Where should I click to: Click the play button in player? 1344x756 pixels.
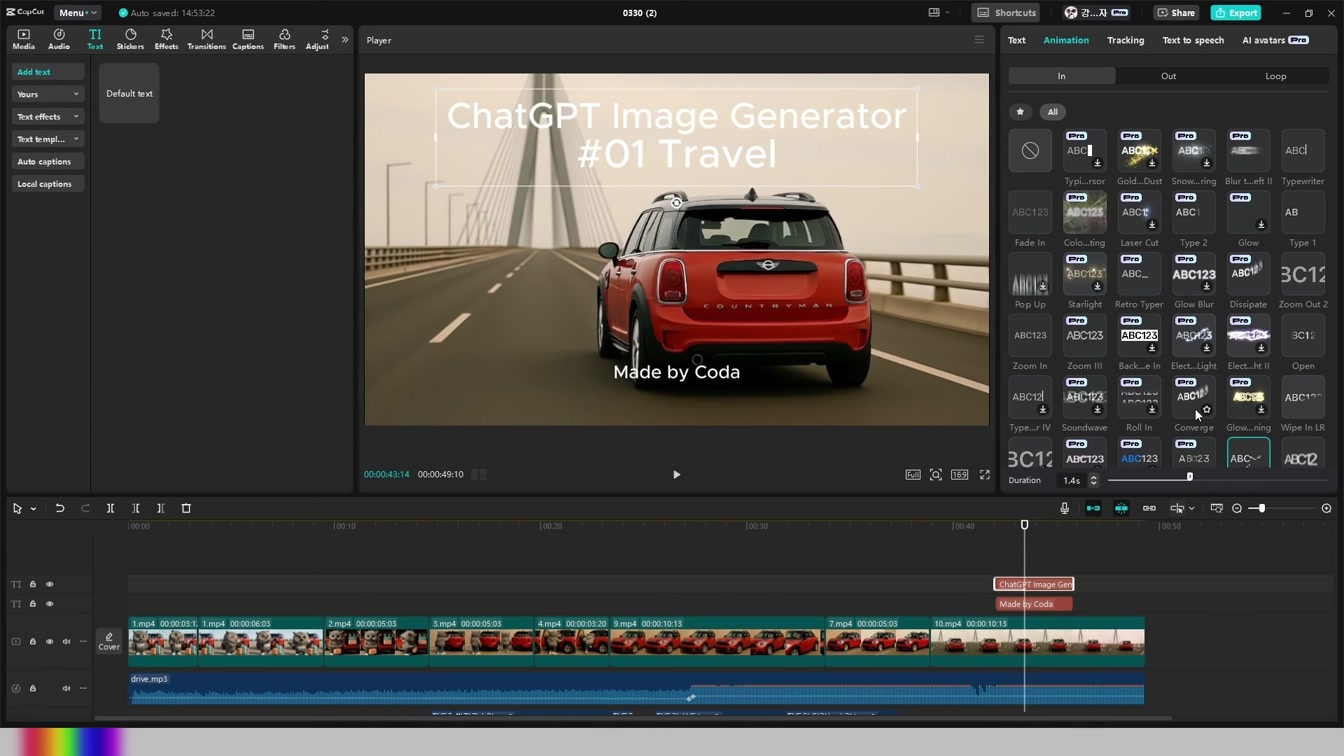[676, 475]
